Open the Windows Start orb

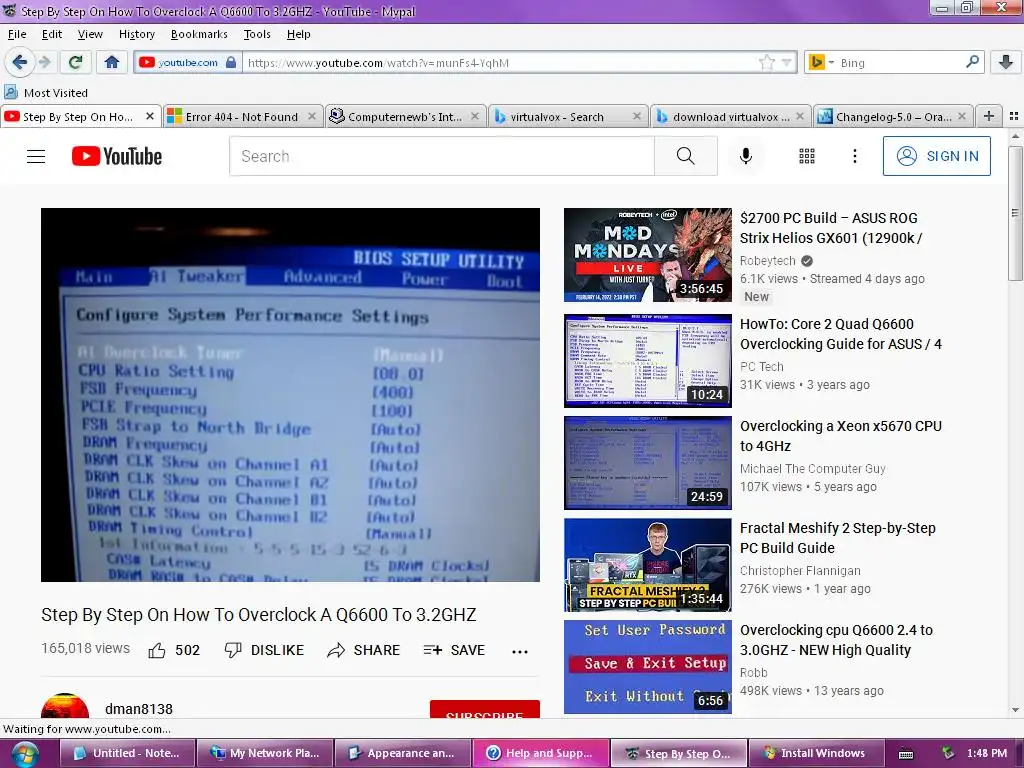[x=24, y=754]
